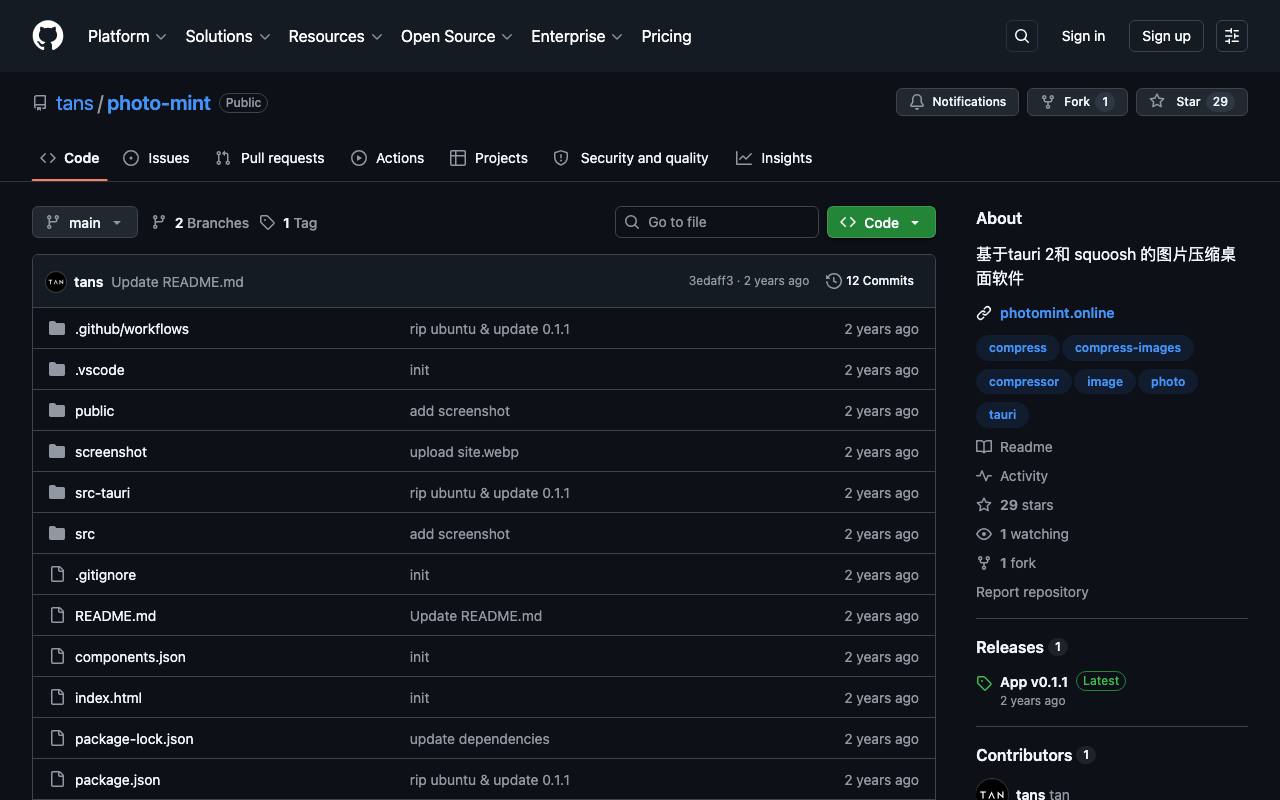The height and width of the screenshot is (800, 1280).
Task: Click the folder icon beside src-tauri
Action: tap(57, 492)
